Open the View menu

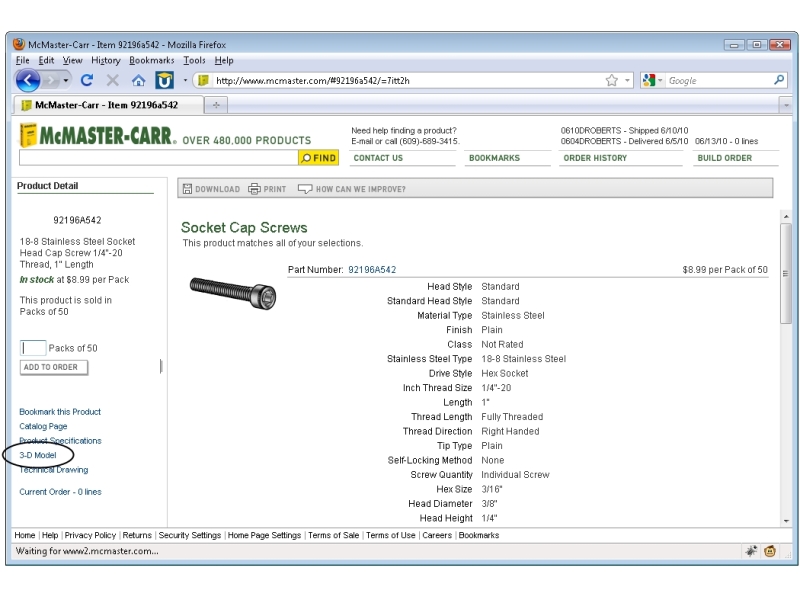72,60
